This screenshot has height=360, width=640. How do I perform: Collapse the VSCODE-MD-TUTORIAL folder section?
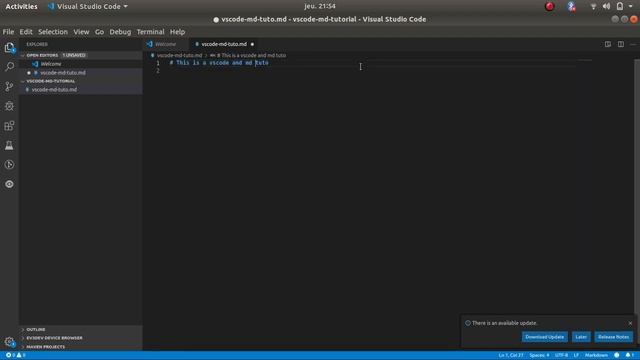pyautogui.click(x=51, y=81)
